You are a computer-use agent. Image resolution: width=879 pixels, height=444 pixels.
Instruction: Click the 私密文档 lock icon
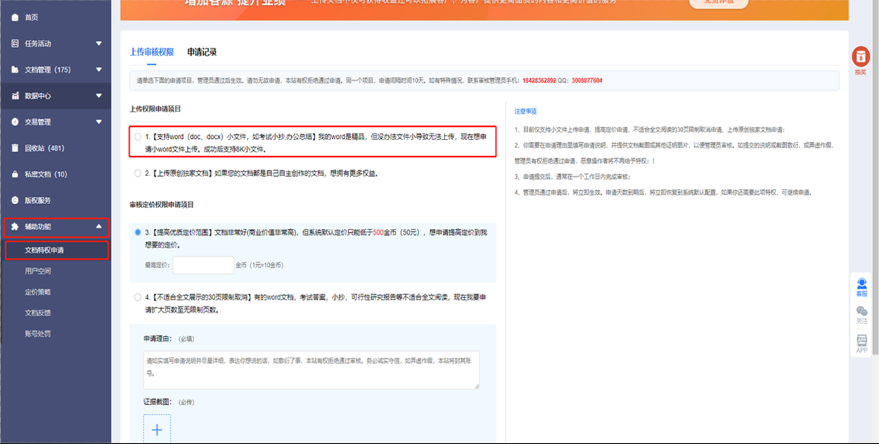[14, 174]
